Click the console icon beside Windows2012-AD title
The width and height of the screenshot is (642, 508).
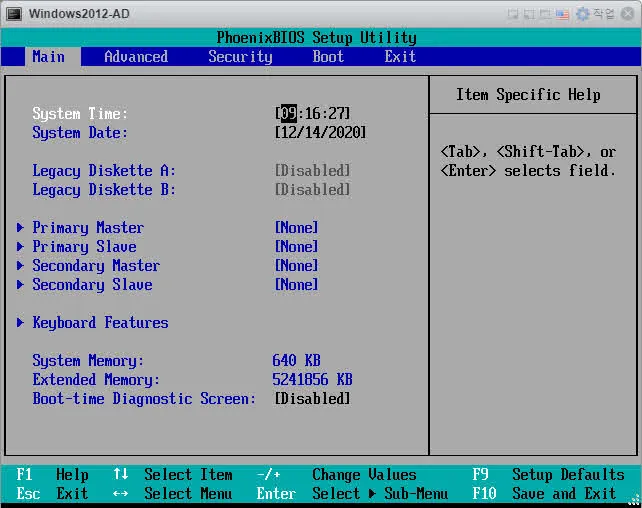point(14,14)
